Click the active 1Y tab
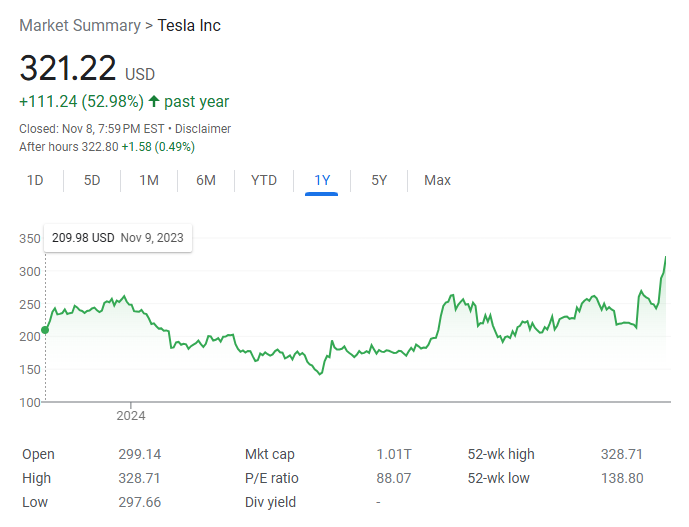 [322, 180]
